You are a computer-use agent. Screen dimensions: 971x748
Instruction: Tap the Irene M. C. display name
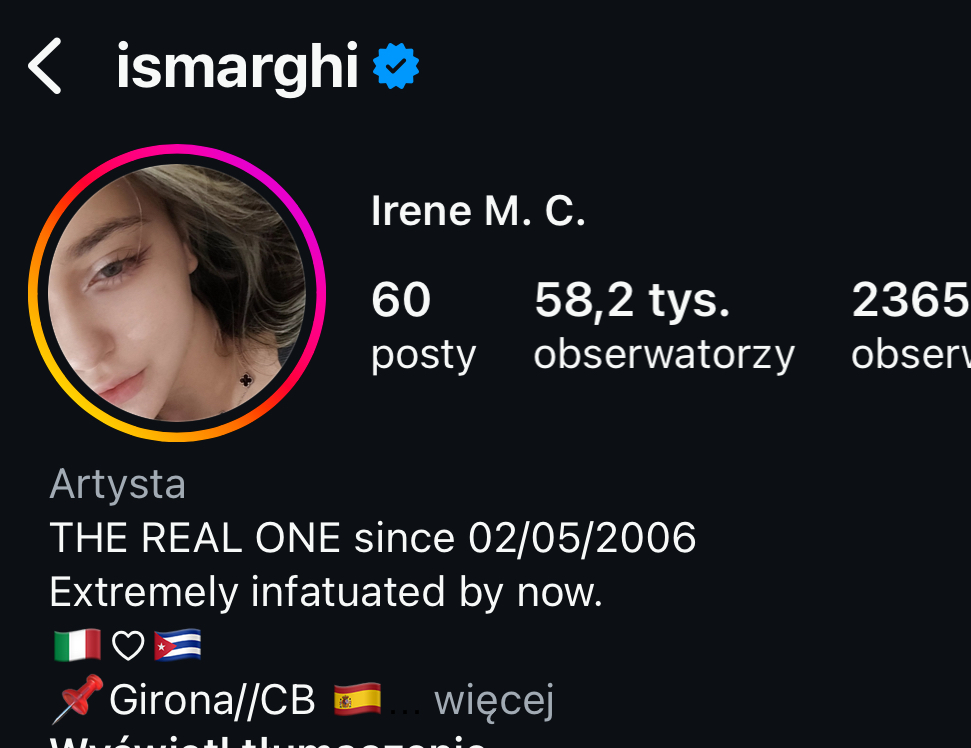click(x=478, y=211)
